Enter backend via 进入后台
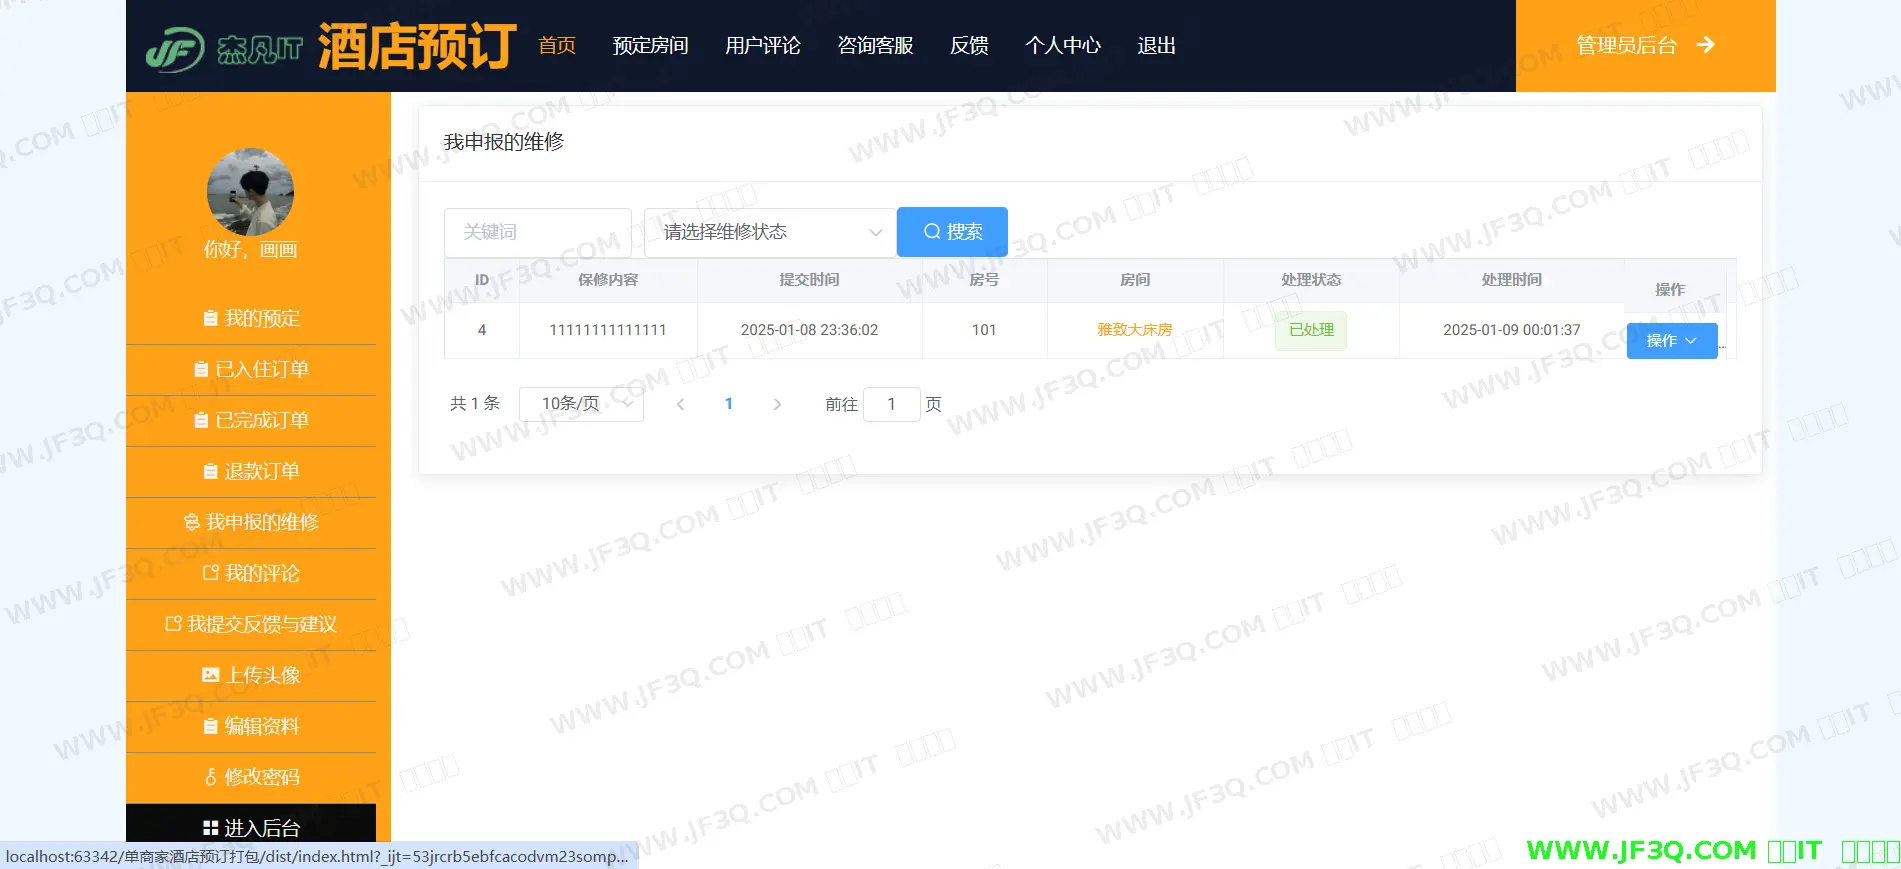This screenshot has width=1901, height=869. 251,827
